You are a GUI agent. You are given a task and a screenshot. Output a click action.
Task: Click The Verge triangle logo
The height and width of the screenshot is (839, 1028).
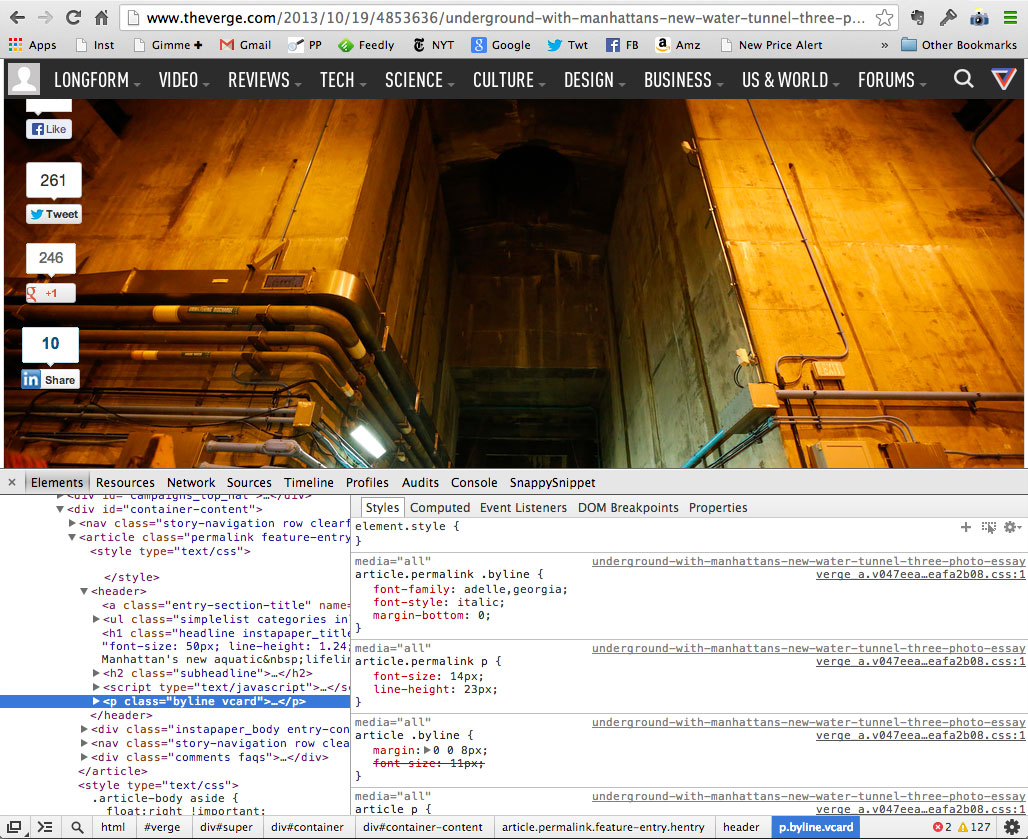(1004, 79)
